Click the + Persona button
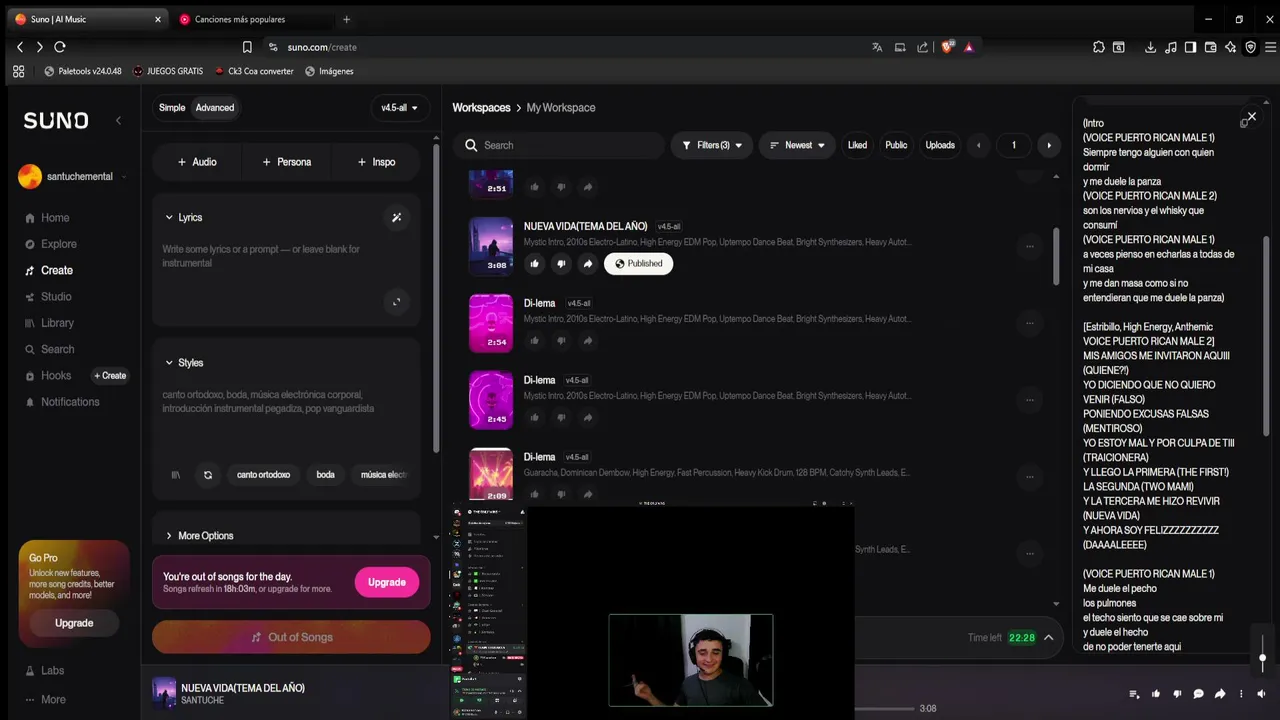 287,162
